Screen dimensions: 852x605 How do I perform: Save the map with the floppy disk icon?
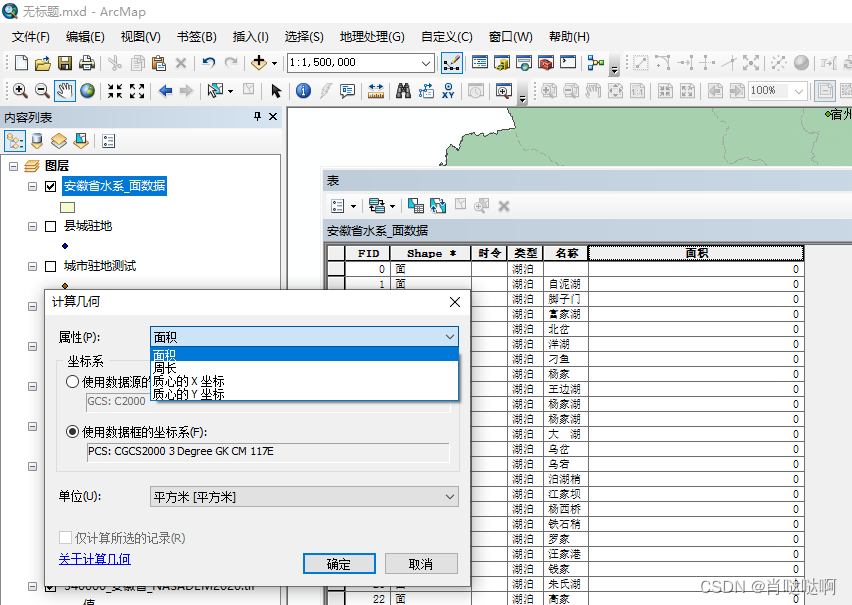point(65,63)
